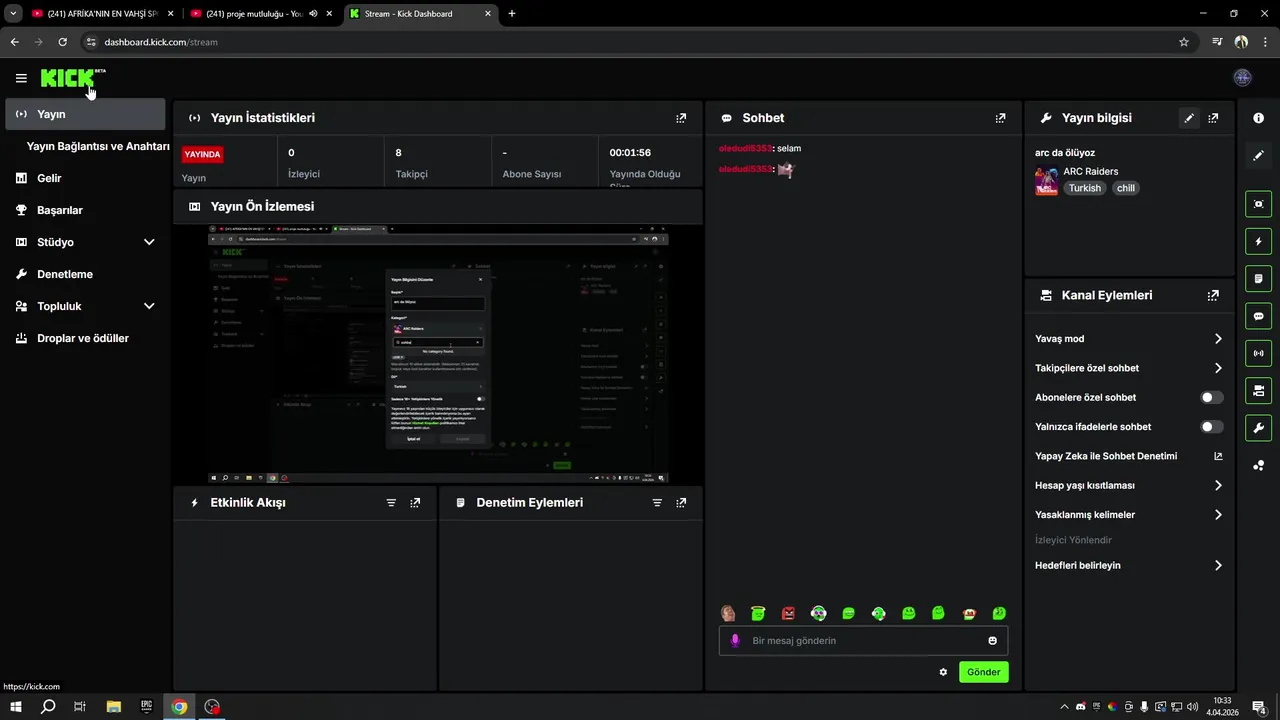Click the stream preview thumbnail
This screenshot has width=1280, height=720.
tap(438, 354)
